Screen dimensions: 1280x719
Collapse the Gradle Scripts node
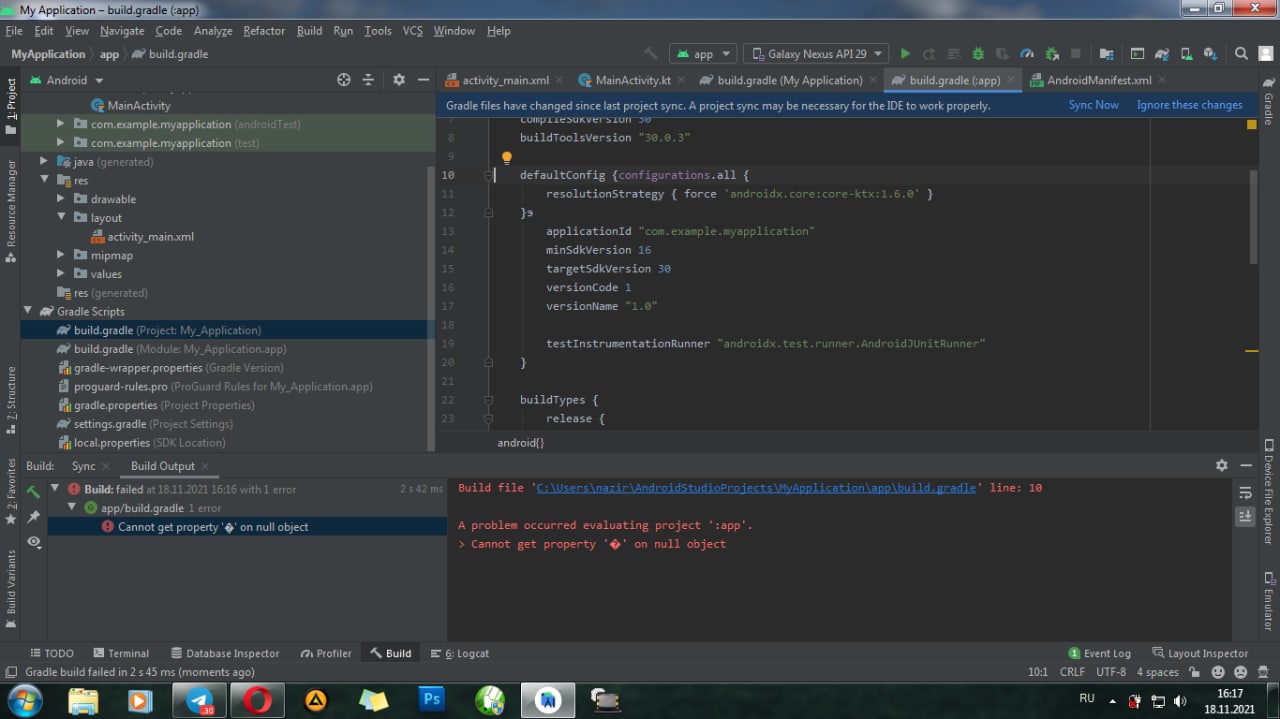(x=28, y=311)
